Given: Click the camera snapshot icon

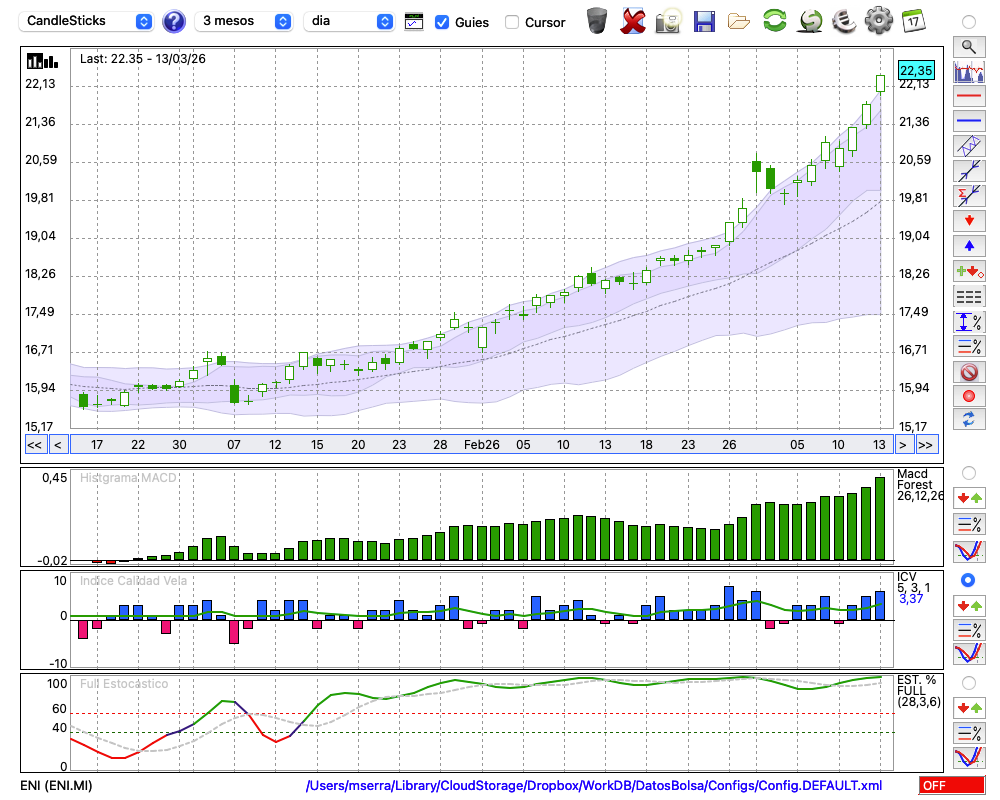Looking at the screenshot, I should tap(668, 20).
